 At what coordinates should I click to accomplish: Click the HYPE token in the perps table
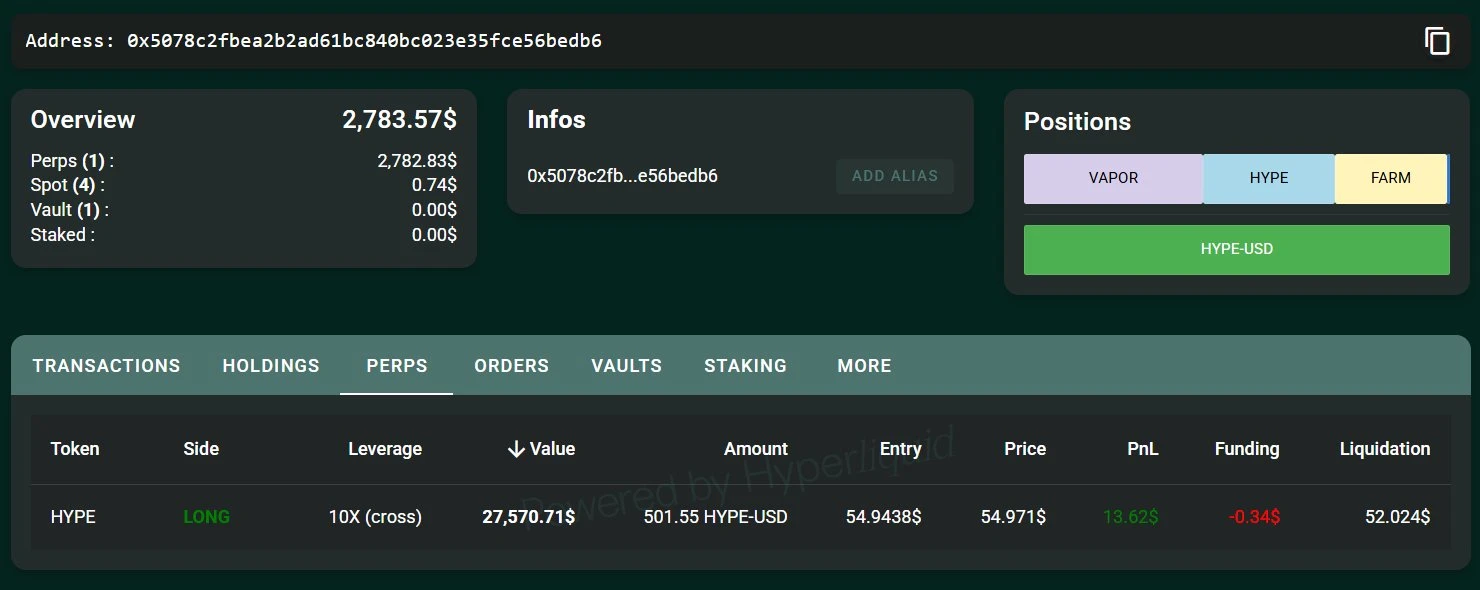(x=73, y=517)
